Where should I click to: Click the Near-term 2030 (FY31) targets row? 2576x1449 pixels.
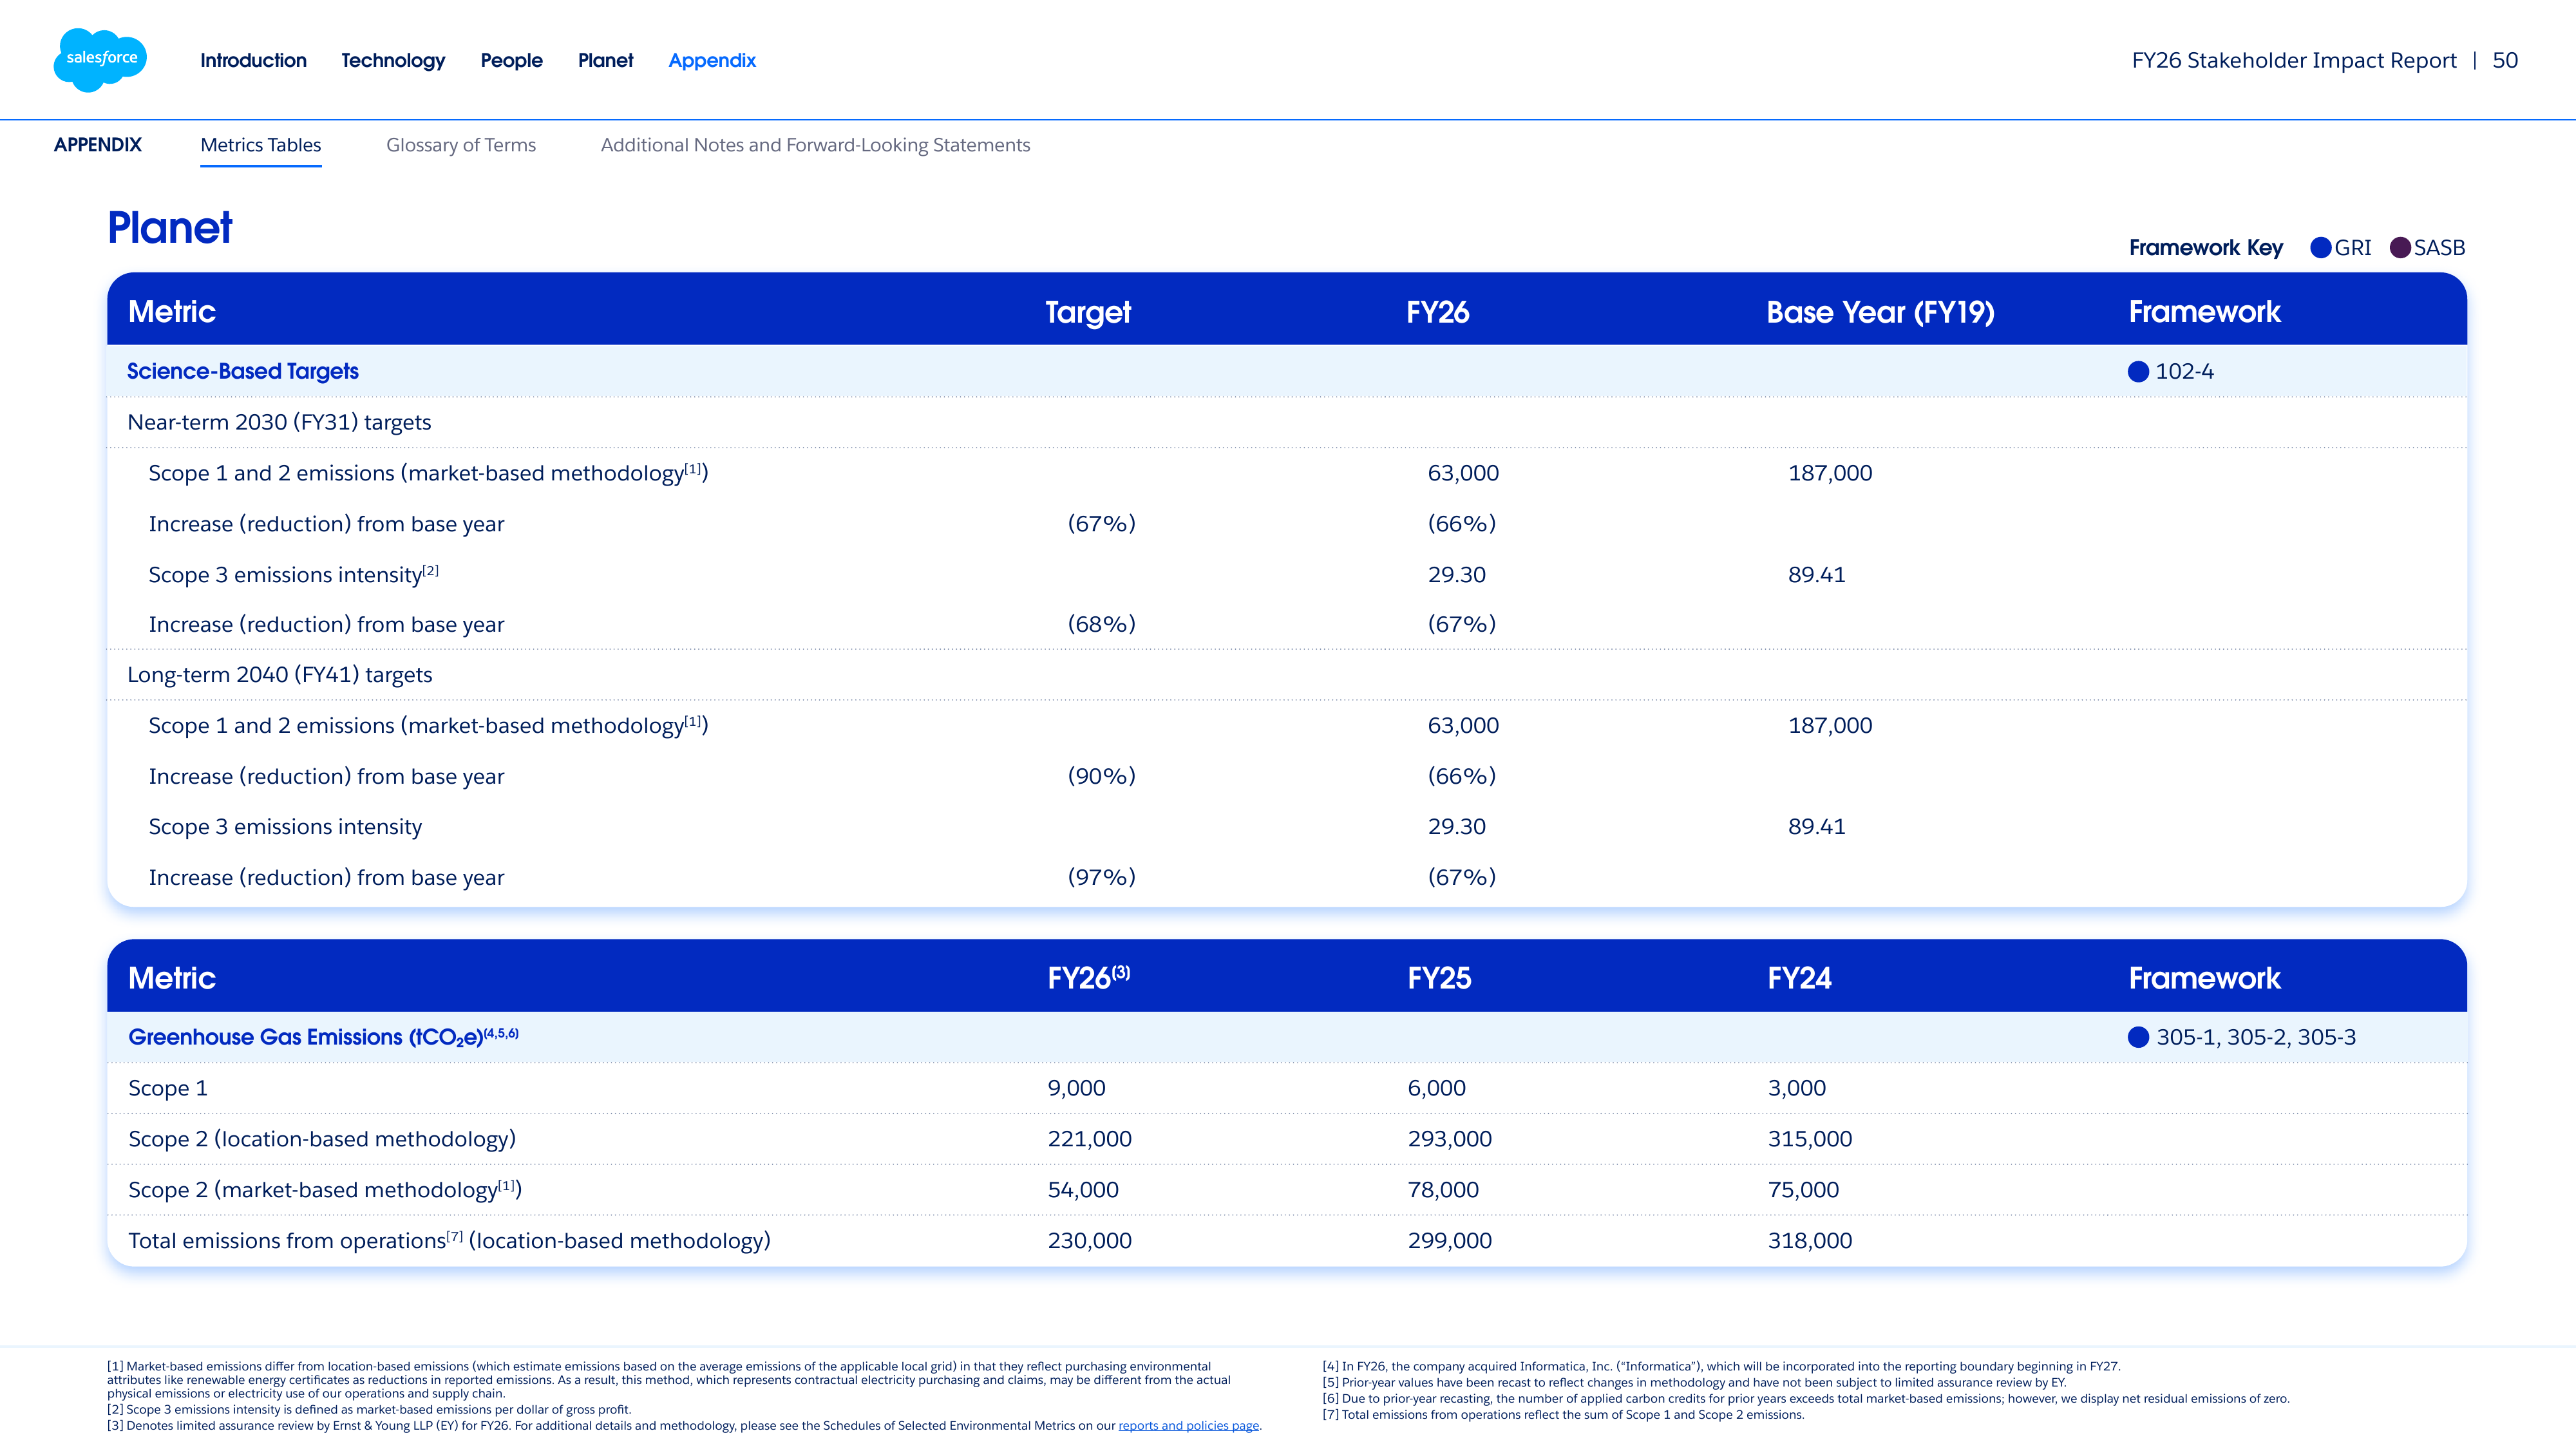point(1287,422)
